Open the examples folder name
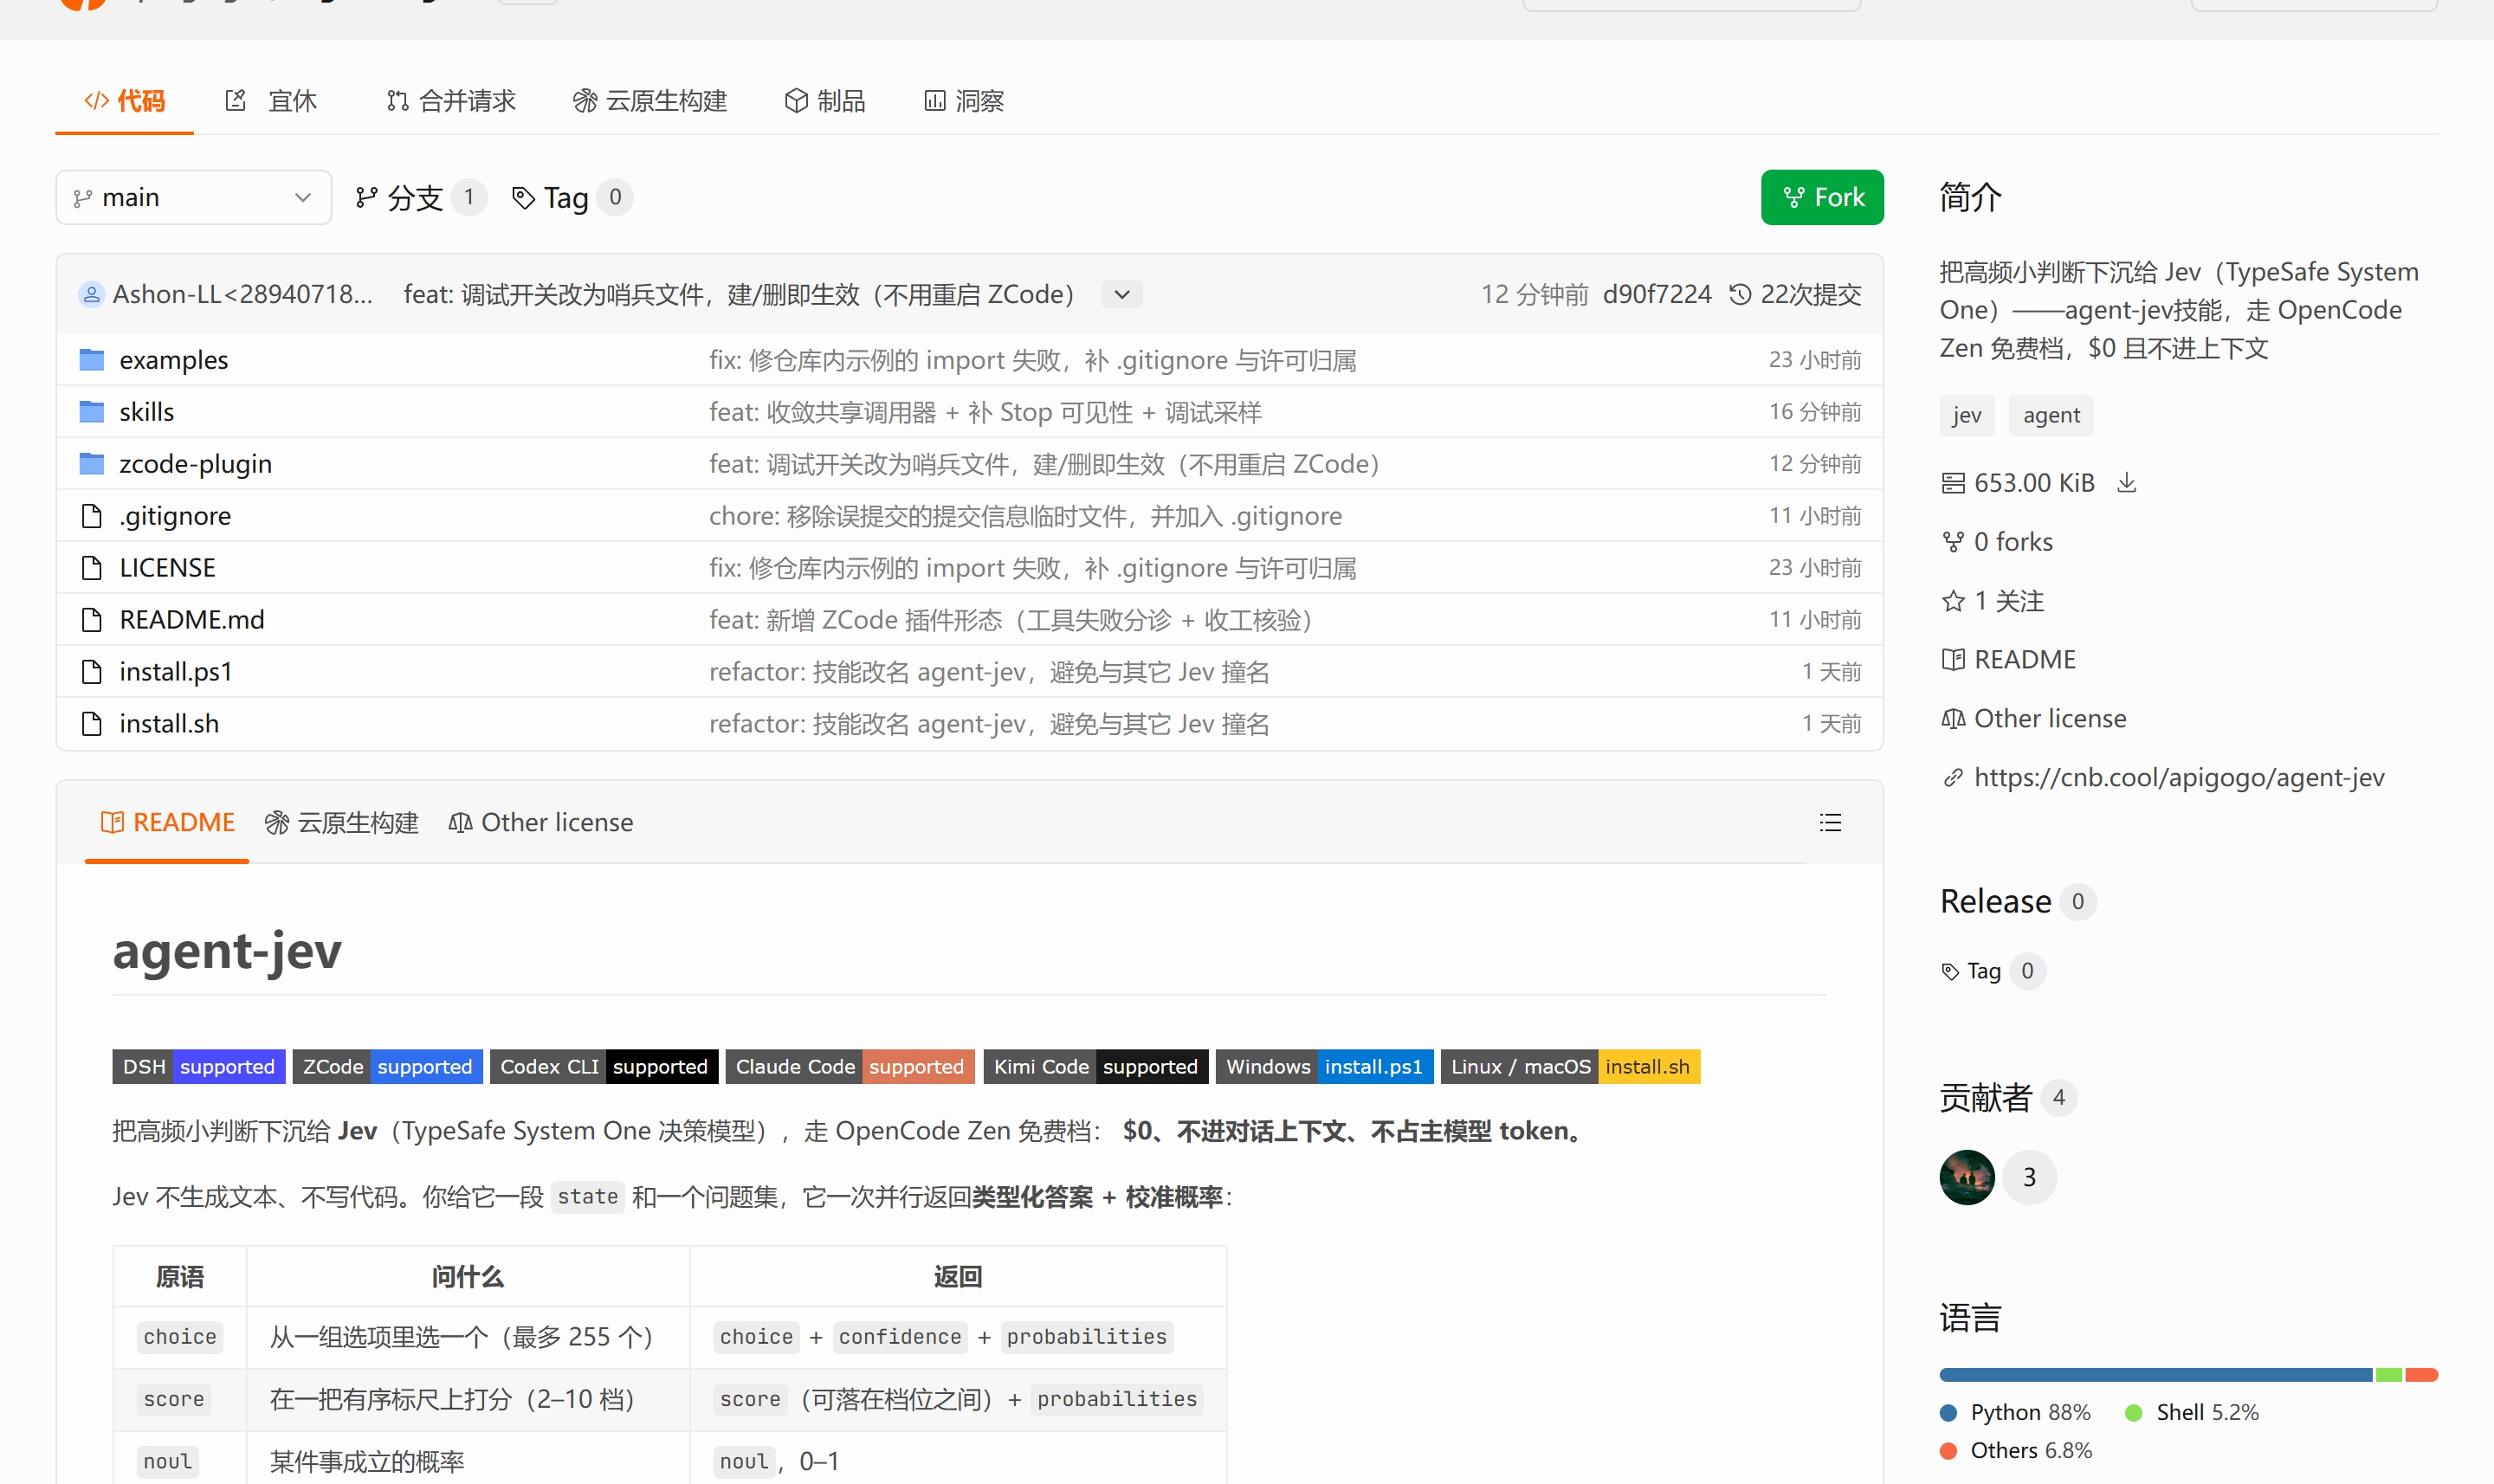 (x=174, y=359)
